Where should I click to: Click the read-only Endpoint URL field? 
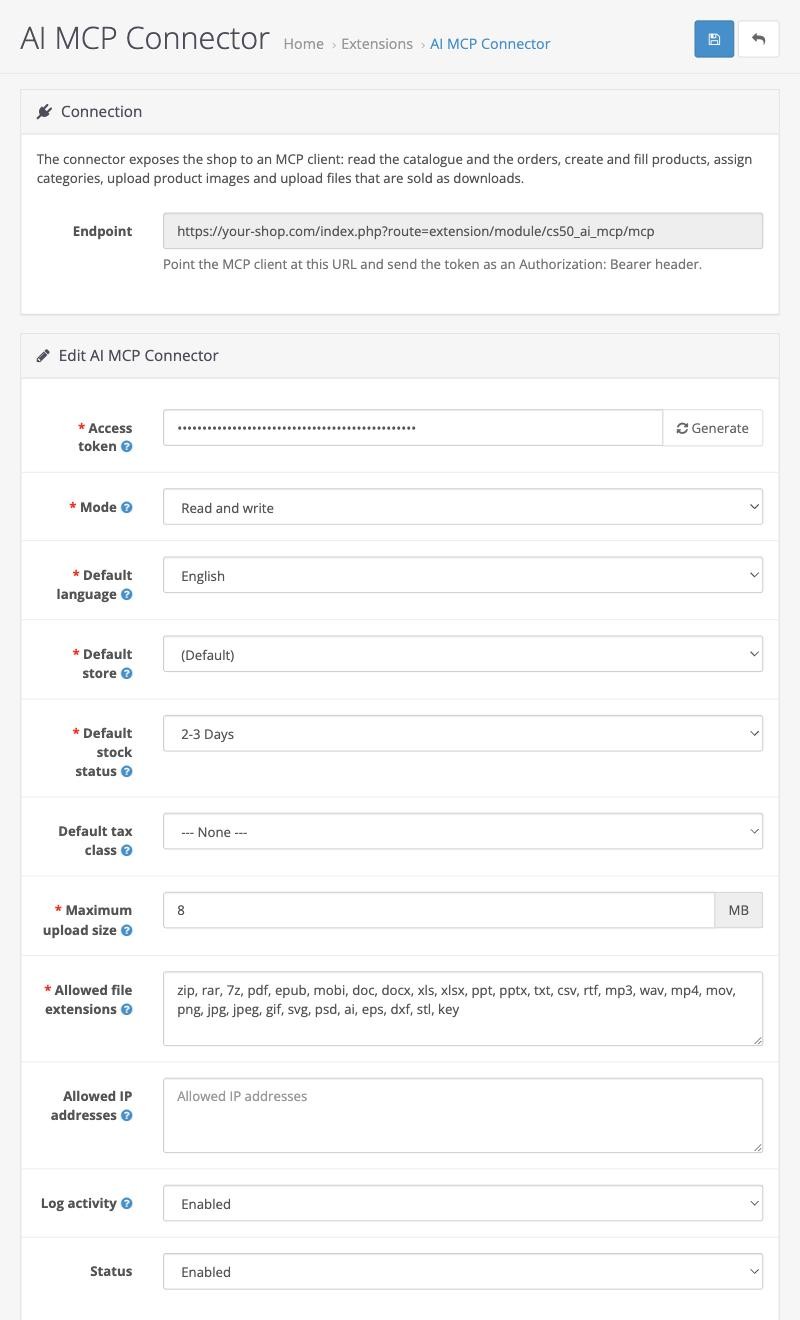(x=463, y=231)
